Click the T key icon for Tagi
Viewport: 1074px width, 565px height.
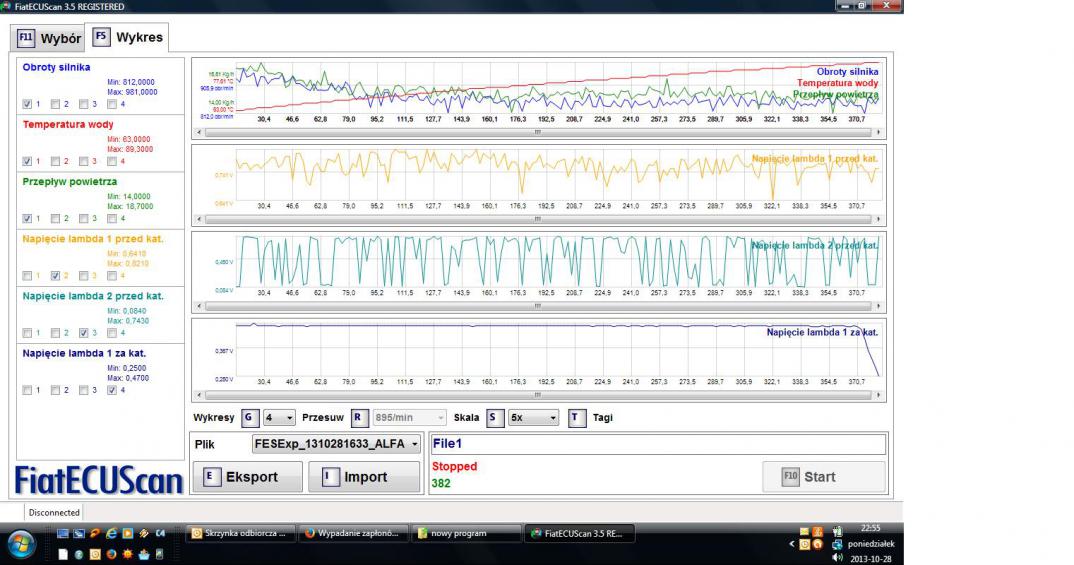click(x=576, y=418)
